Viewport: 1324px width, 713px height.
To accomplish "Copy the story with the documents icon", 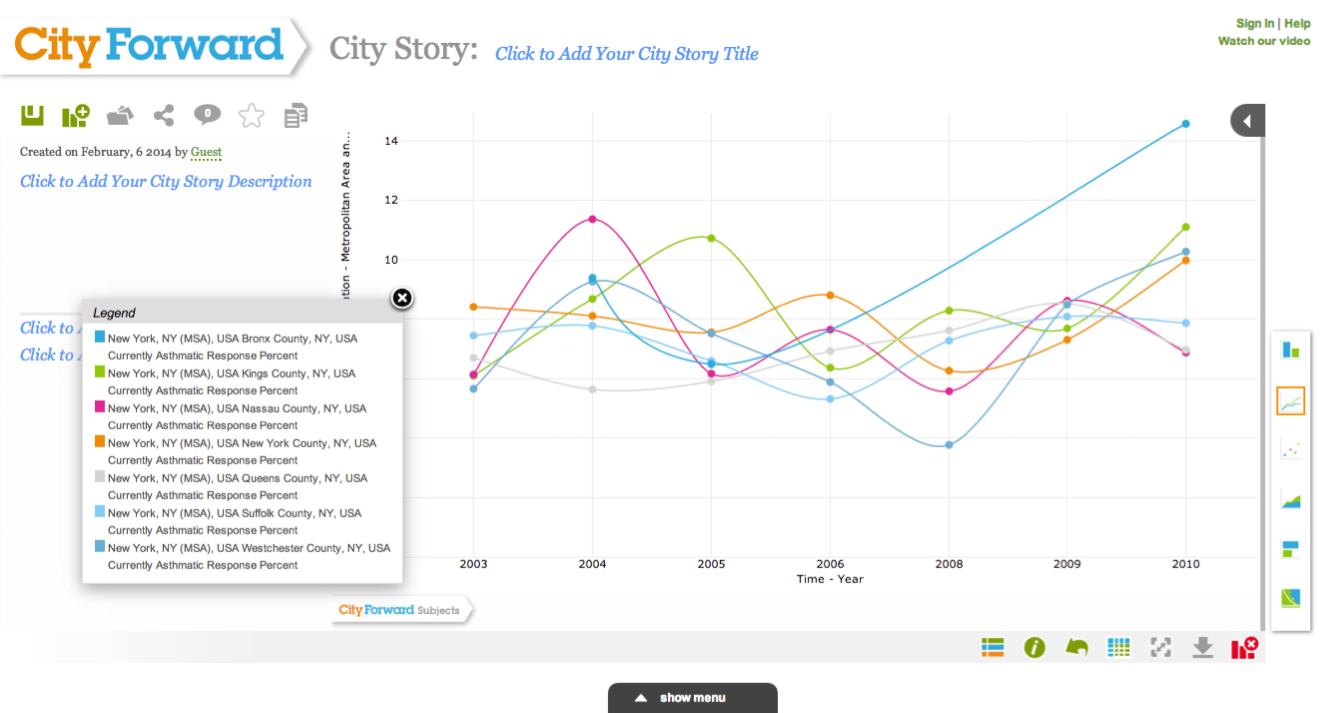I will pos(296,116).
